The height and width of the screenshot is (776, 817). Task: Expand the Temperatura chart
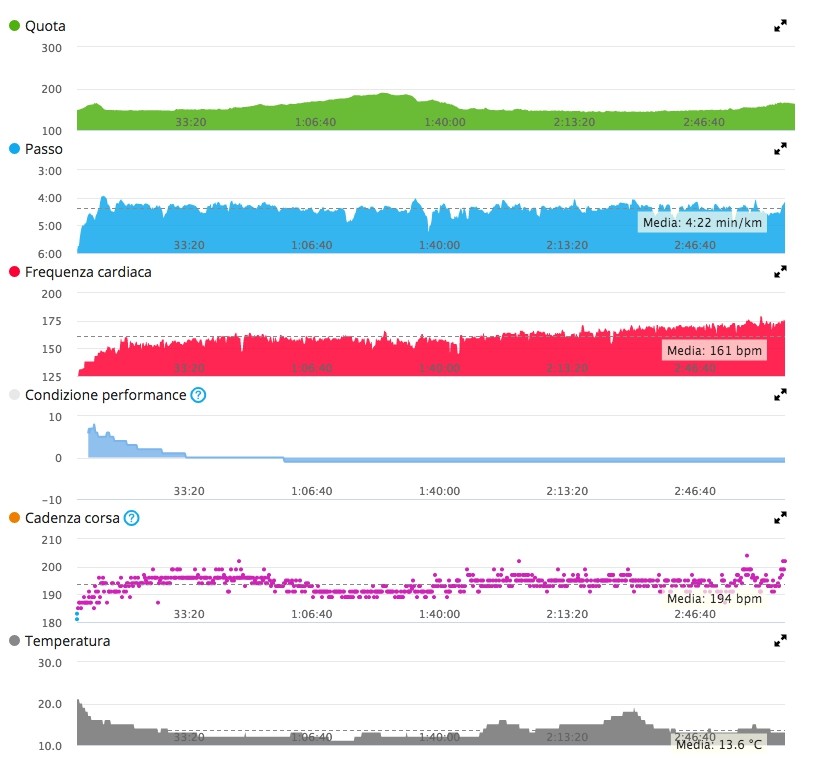point(781,640)
